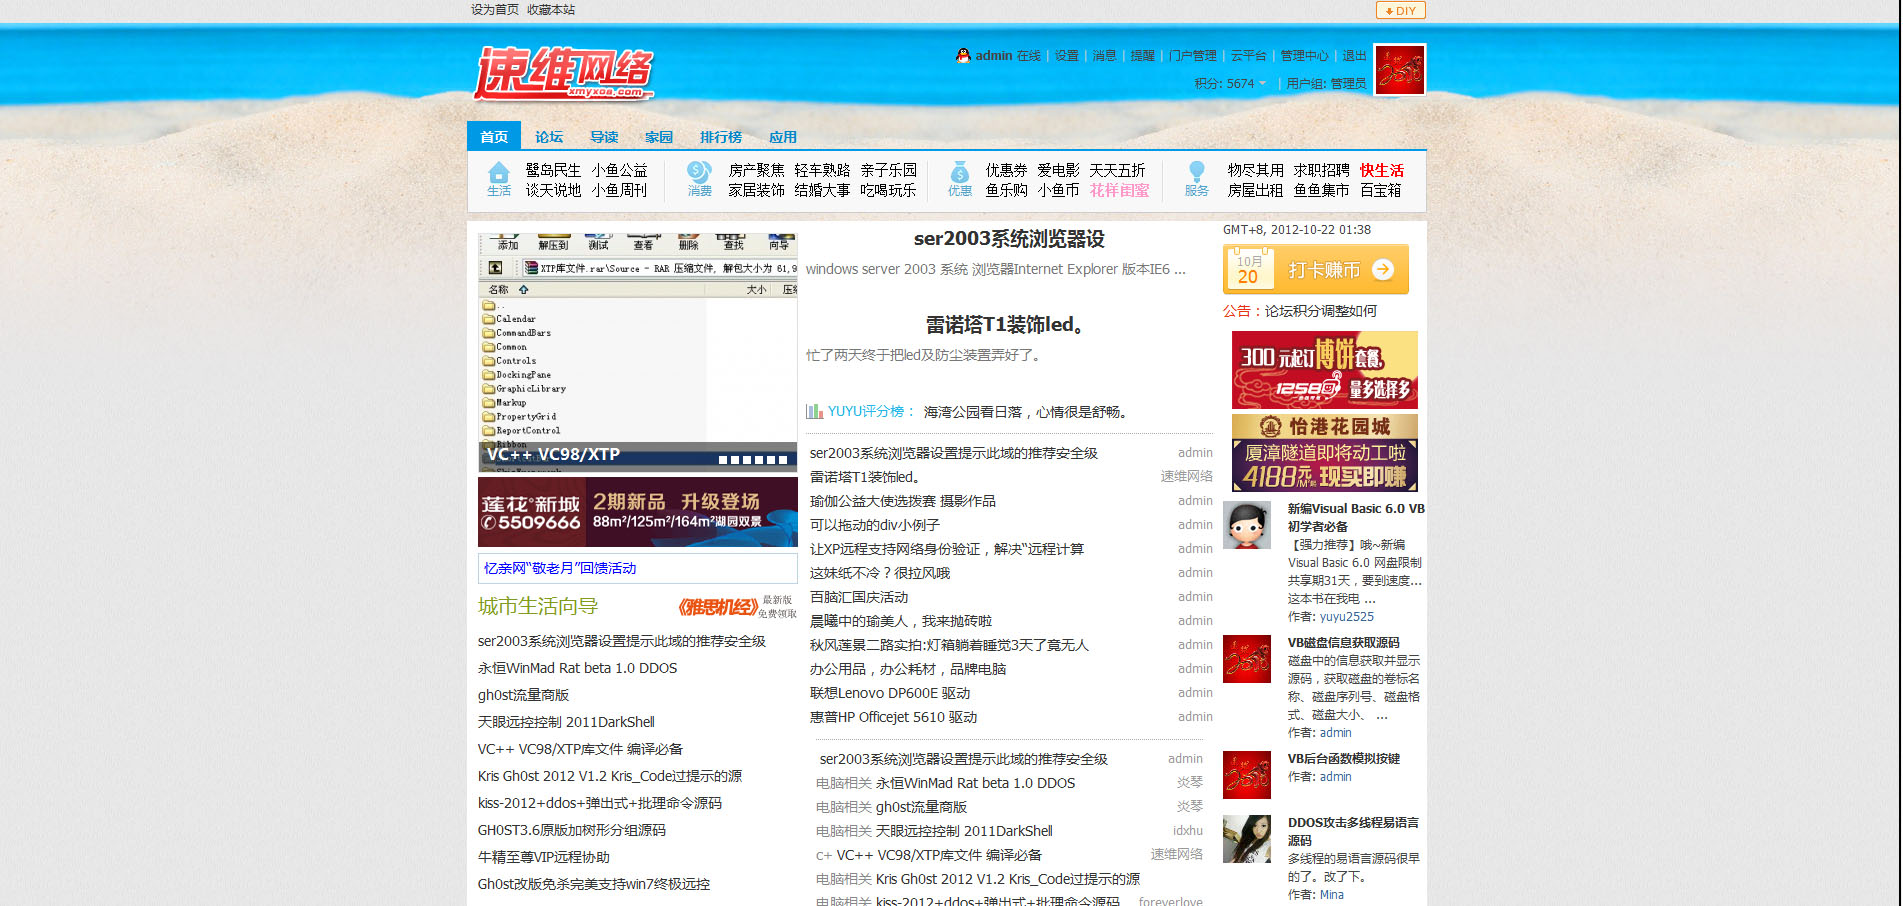The image size is (1903, 906).
Task: Click the QQ penguin icon beside admin
Action: point(963,56)
